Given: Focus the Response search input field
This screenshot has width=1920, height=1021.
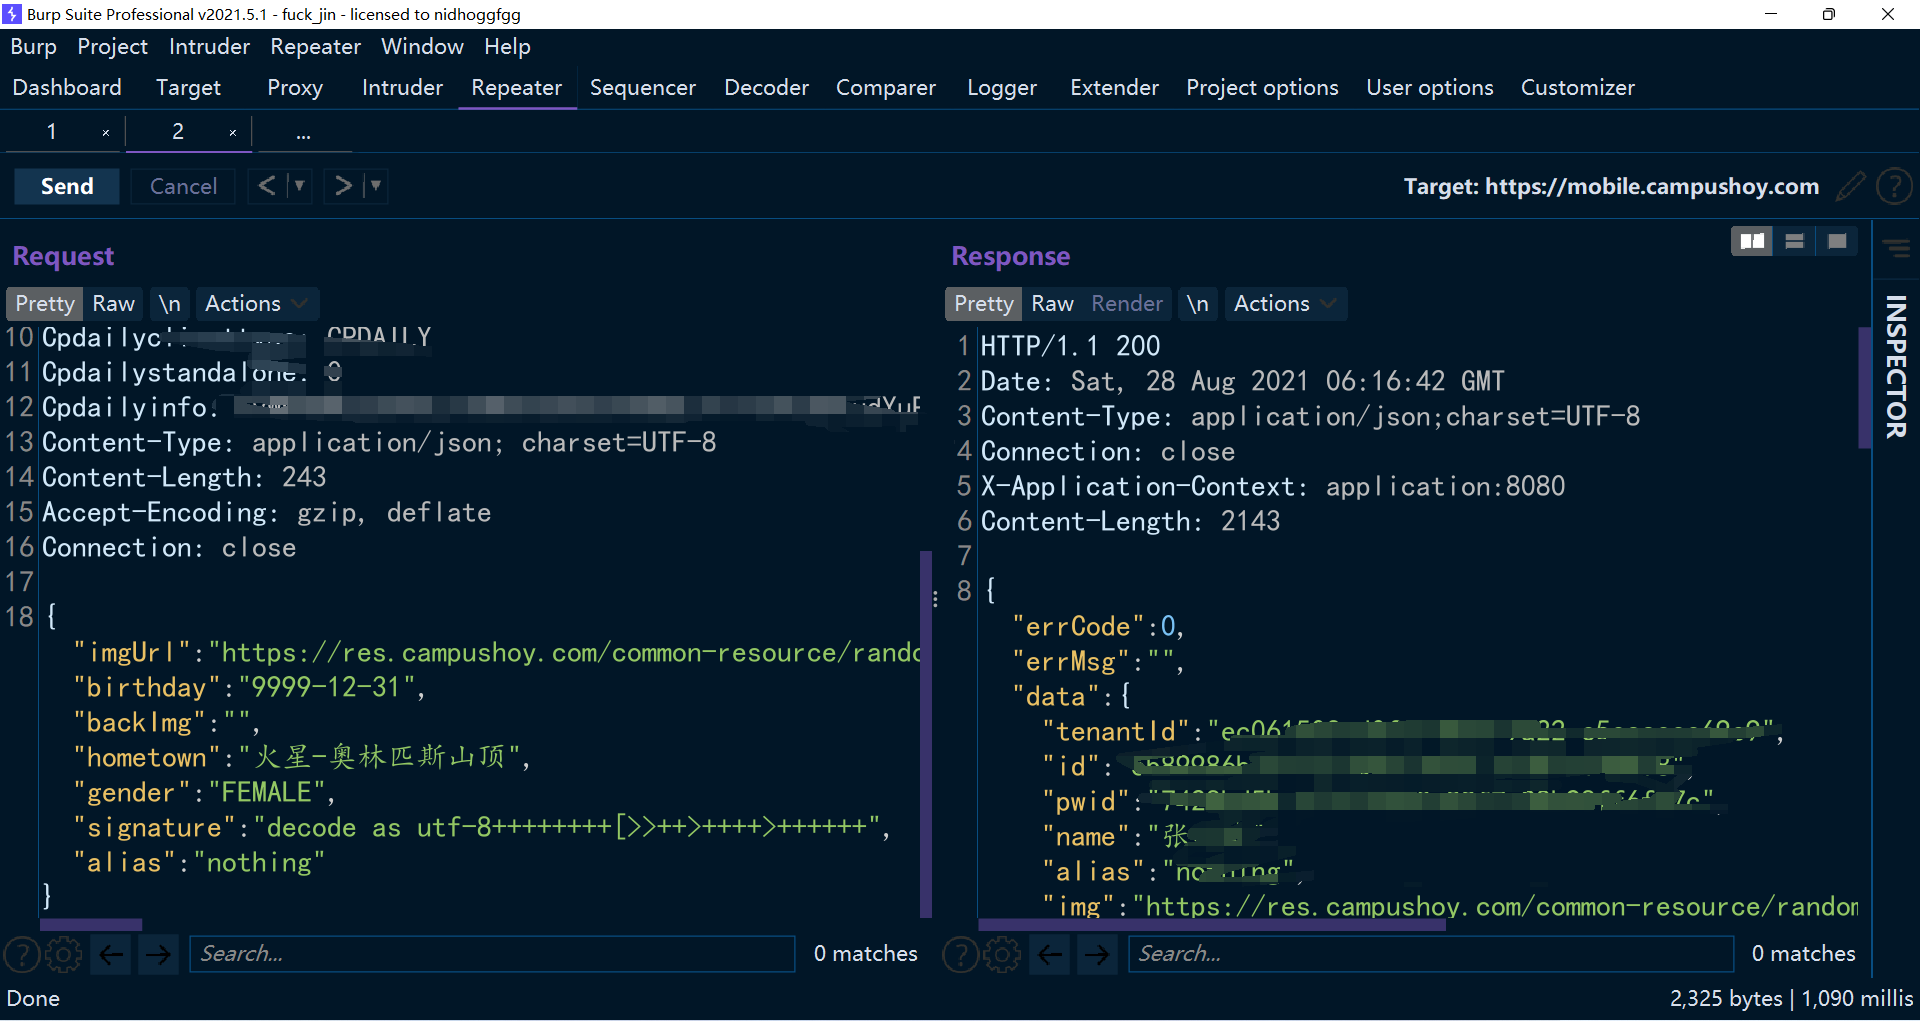Looking at the screenshot, I should (1430, 954).
